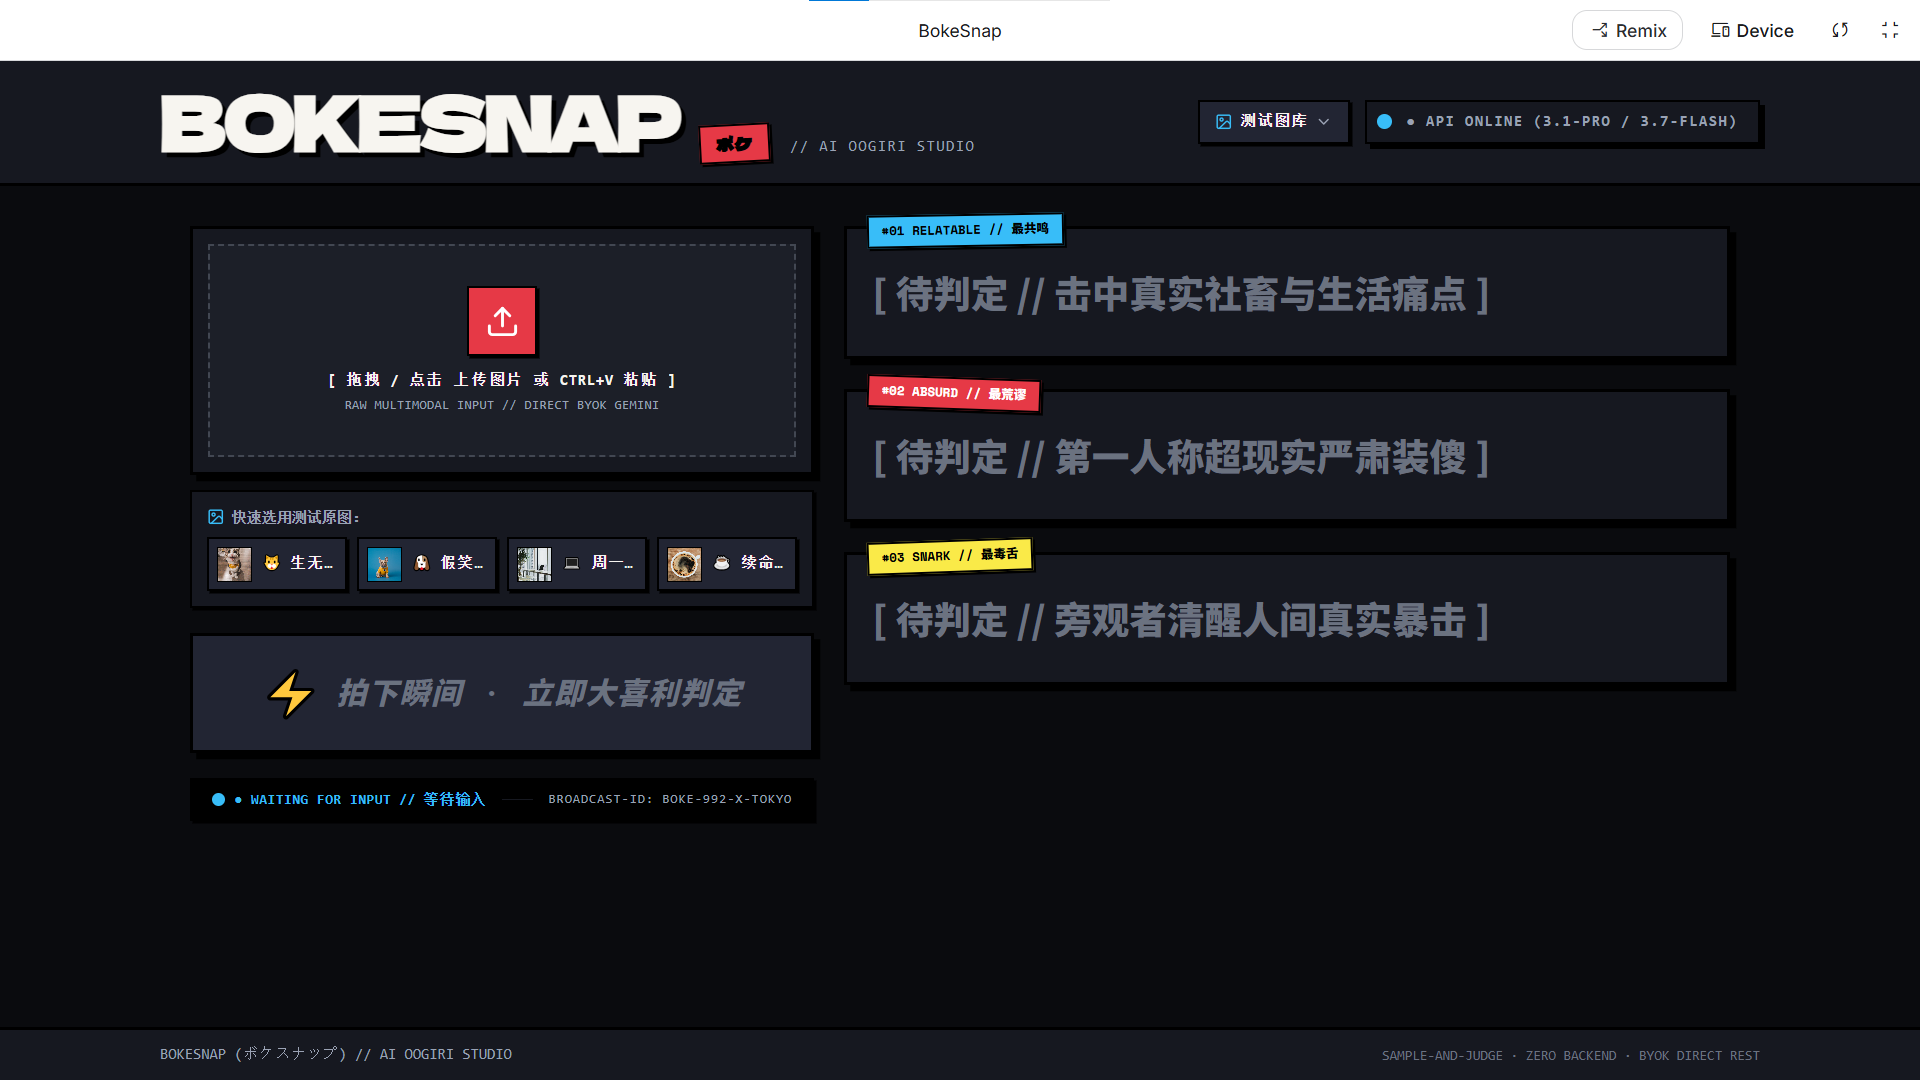1920x1080 pixels.
Task: Click the RAW MULTIMODAL INPUT caption
Action: [502, 405]
